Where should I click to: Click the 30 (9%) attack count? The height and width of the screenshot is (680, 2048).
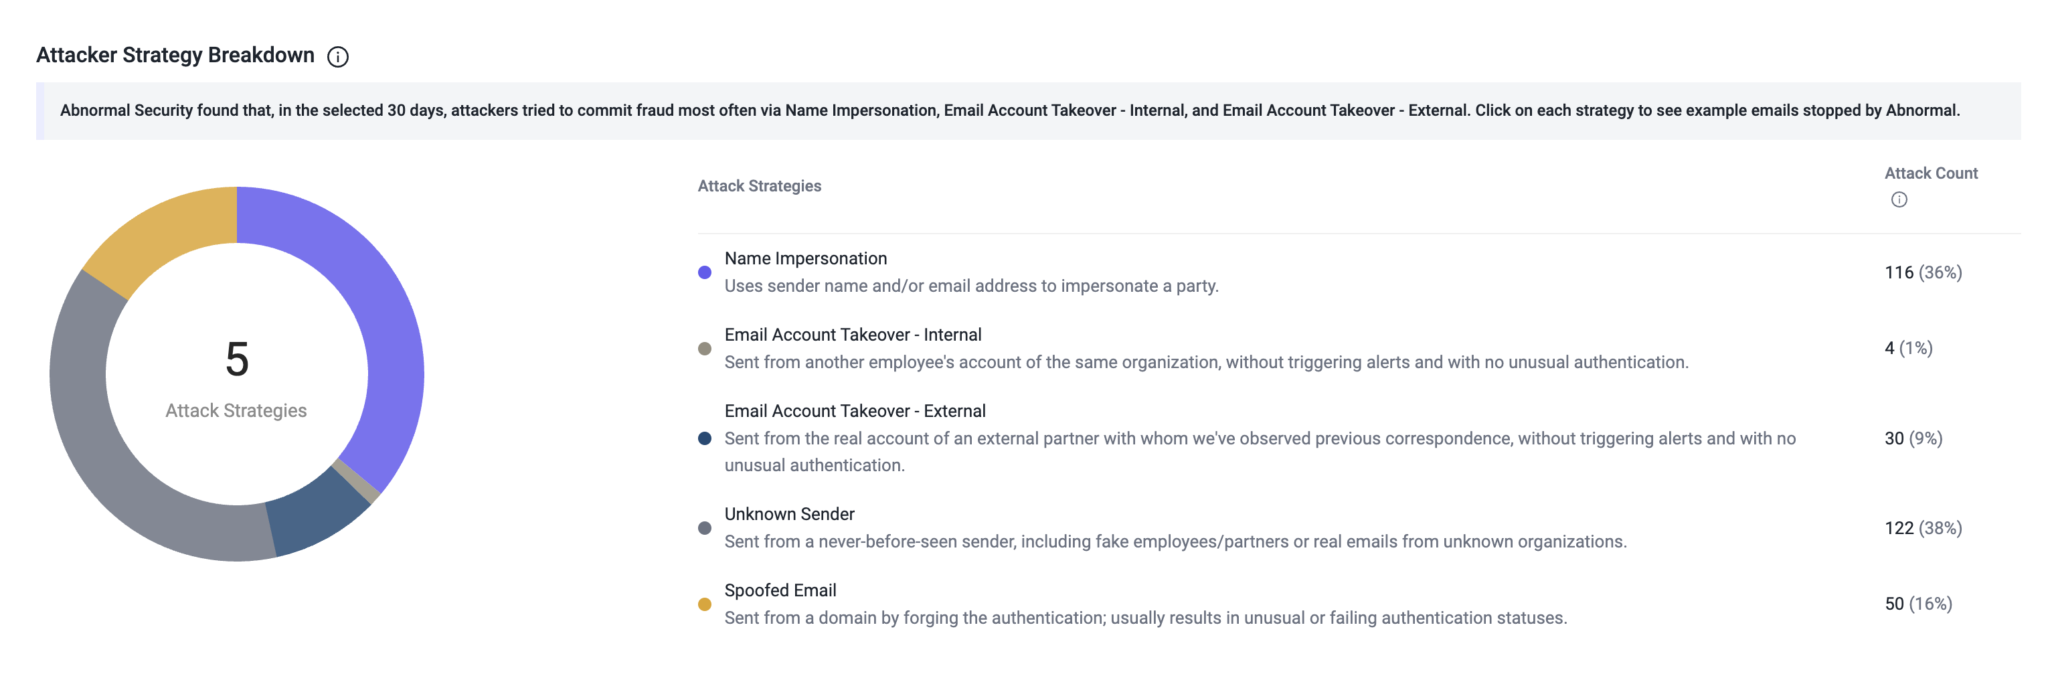(1914, 438)
